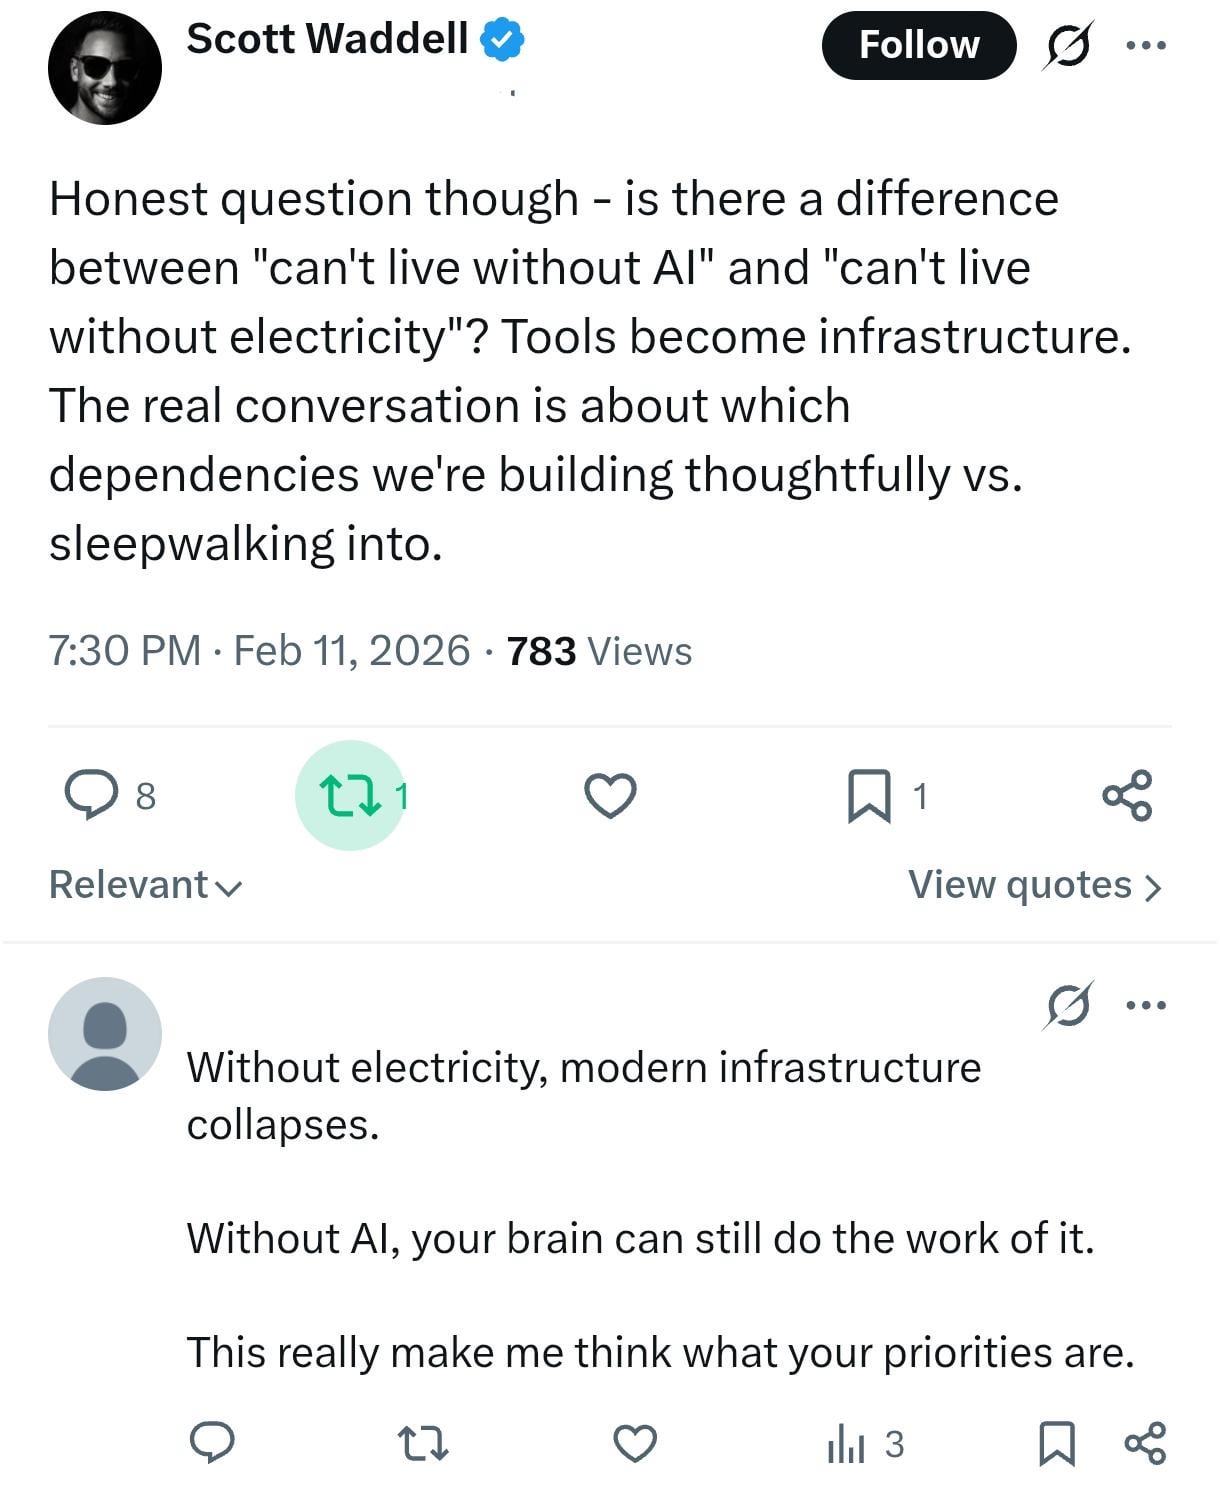Open the reply author's default avatar

click(105, 1033)
